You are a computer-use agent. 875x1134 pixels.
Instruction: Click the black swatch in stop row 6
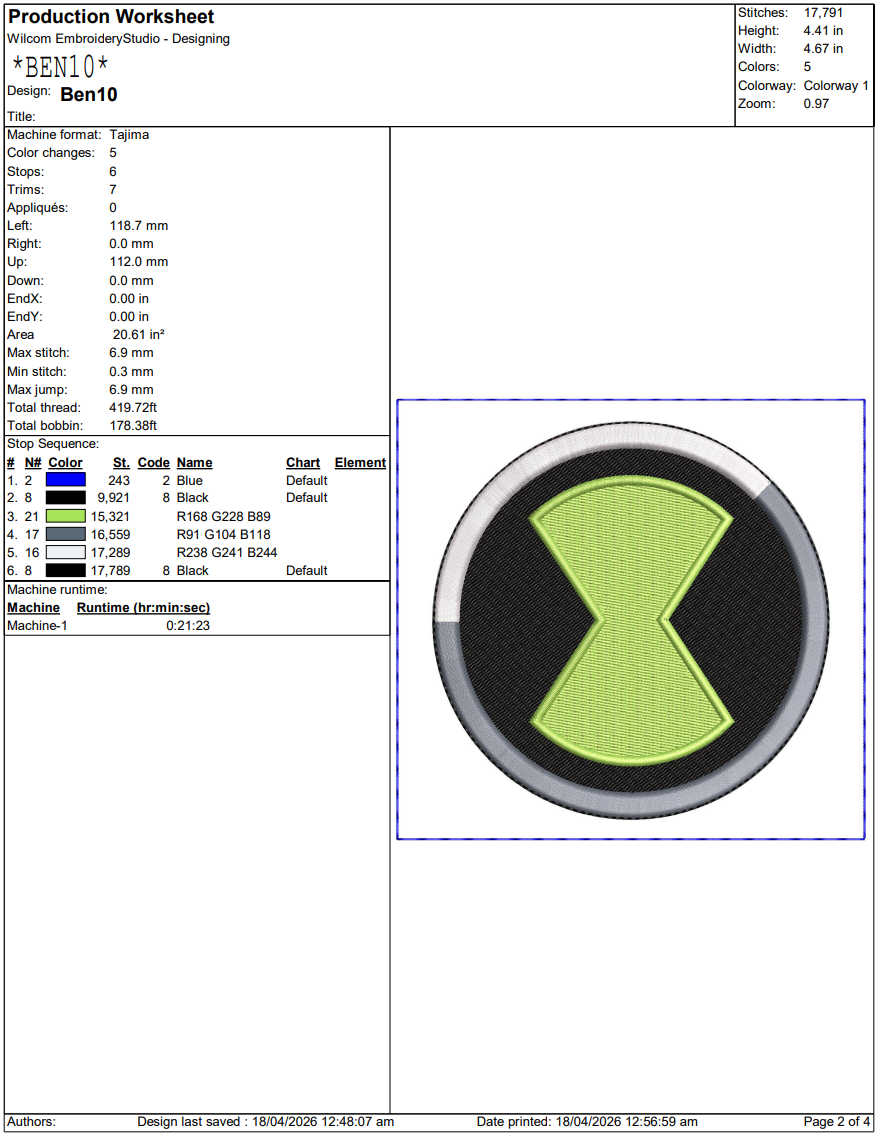point(65,571)
